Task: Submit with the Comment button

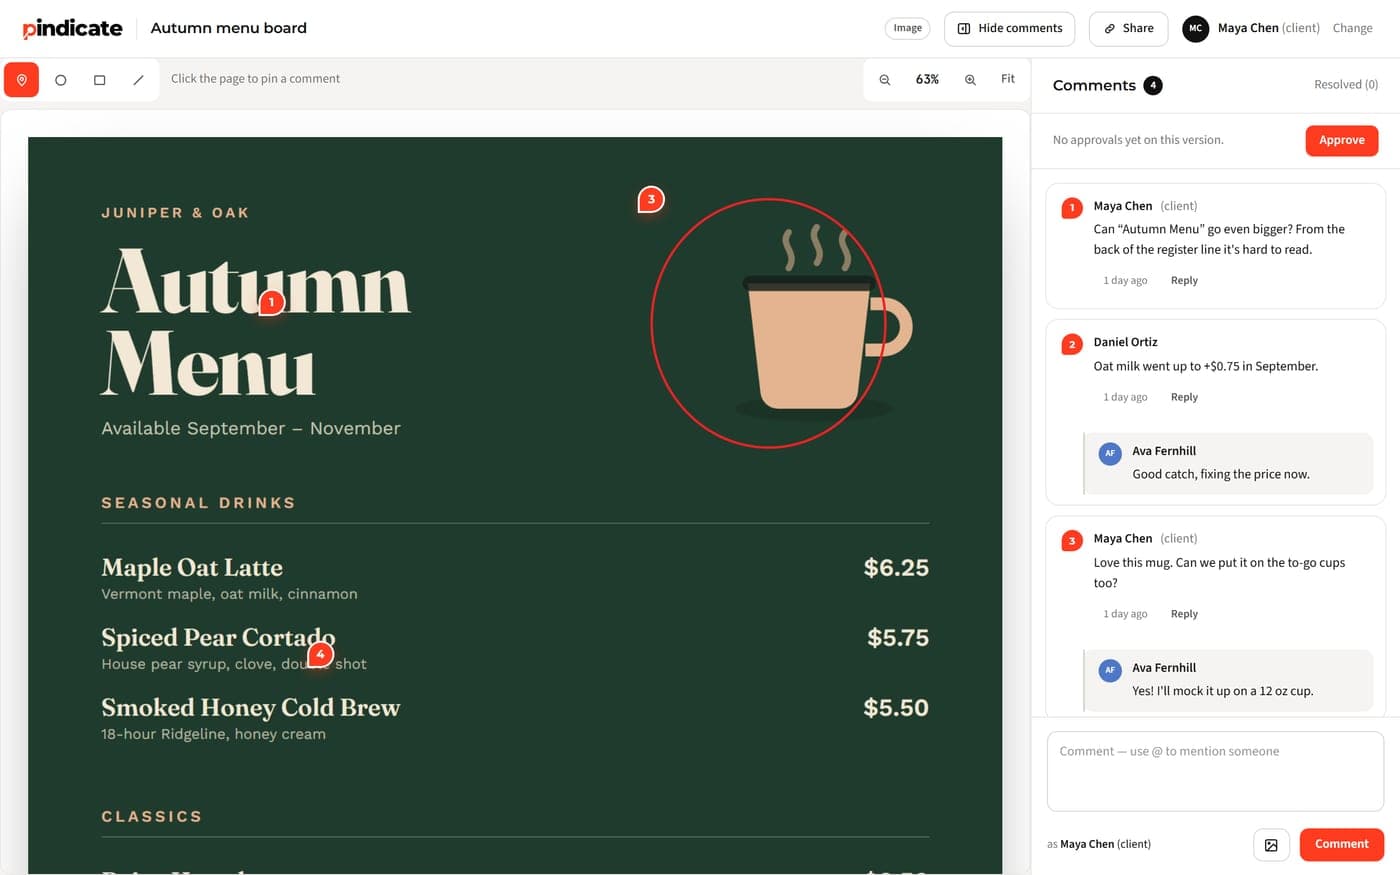Action: click(1341, 844)
